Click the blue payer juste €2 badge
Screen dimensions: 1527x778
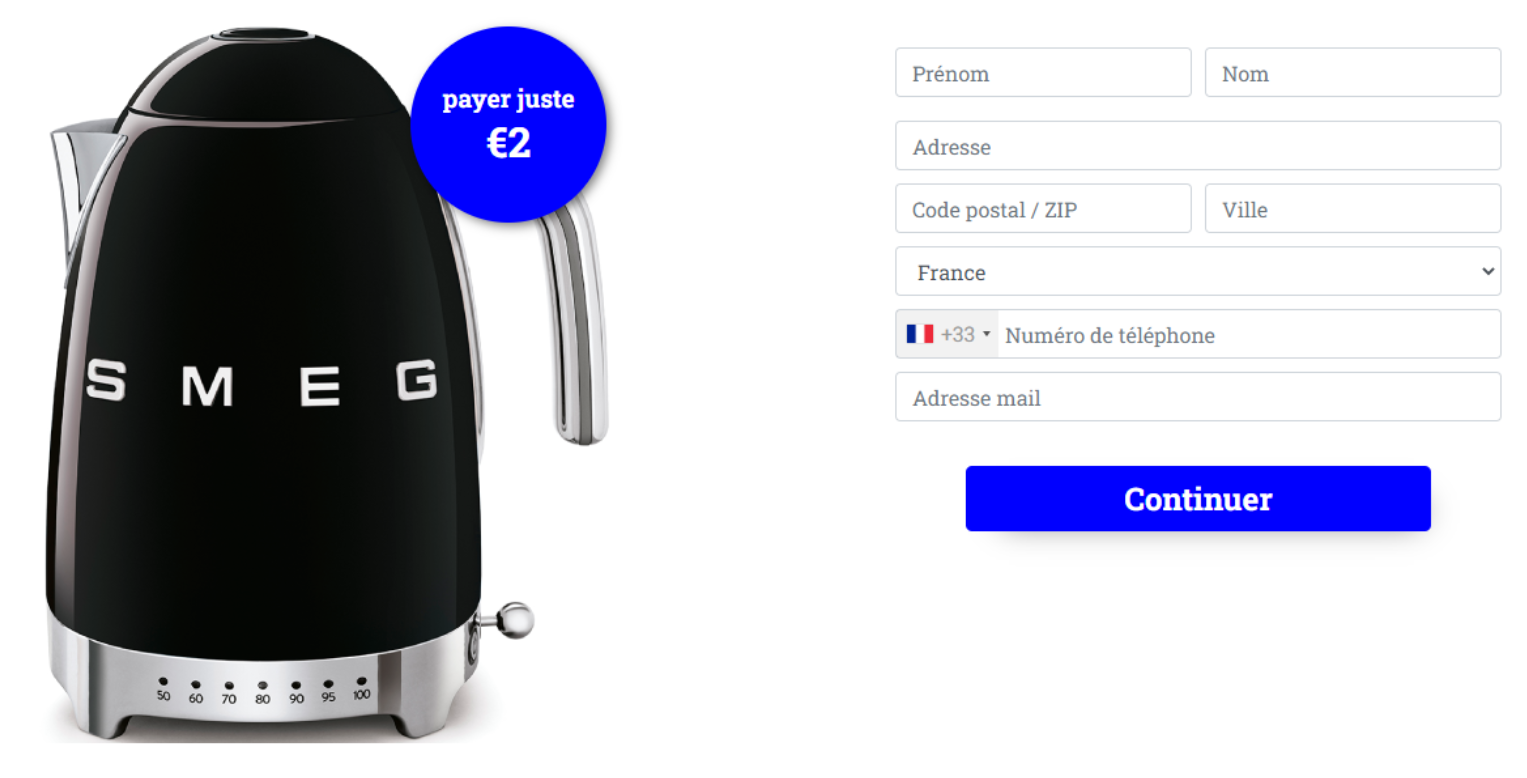(508, 124)
